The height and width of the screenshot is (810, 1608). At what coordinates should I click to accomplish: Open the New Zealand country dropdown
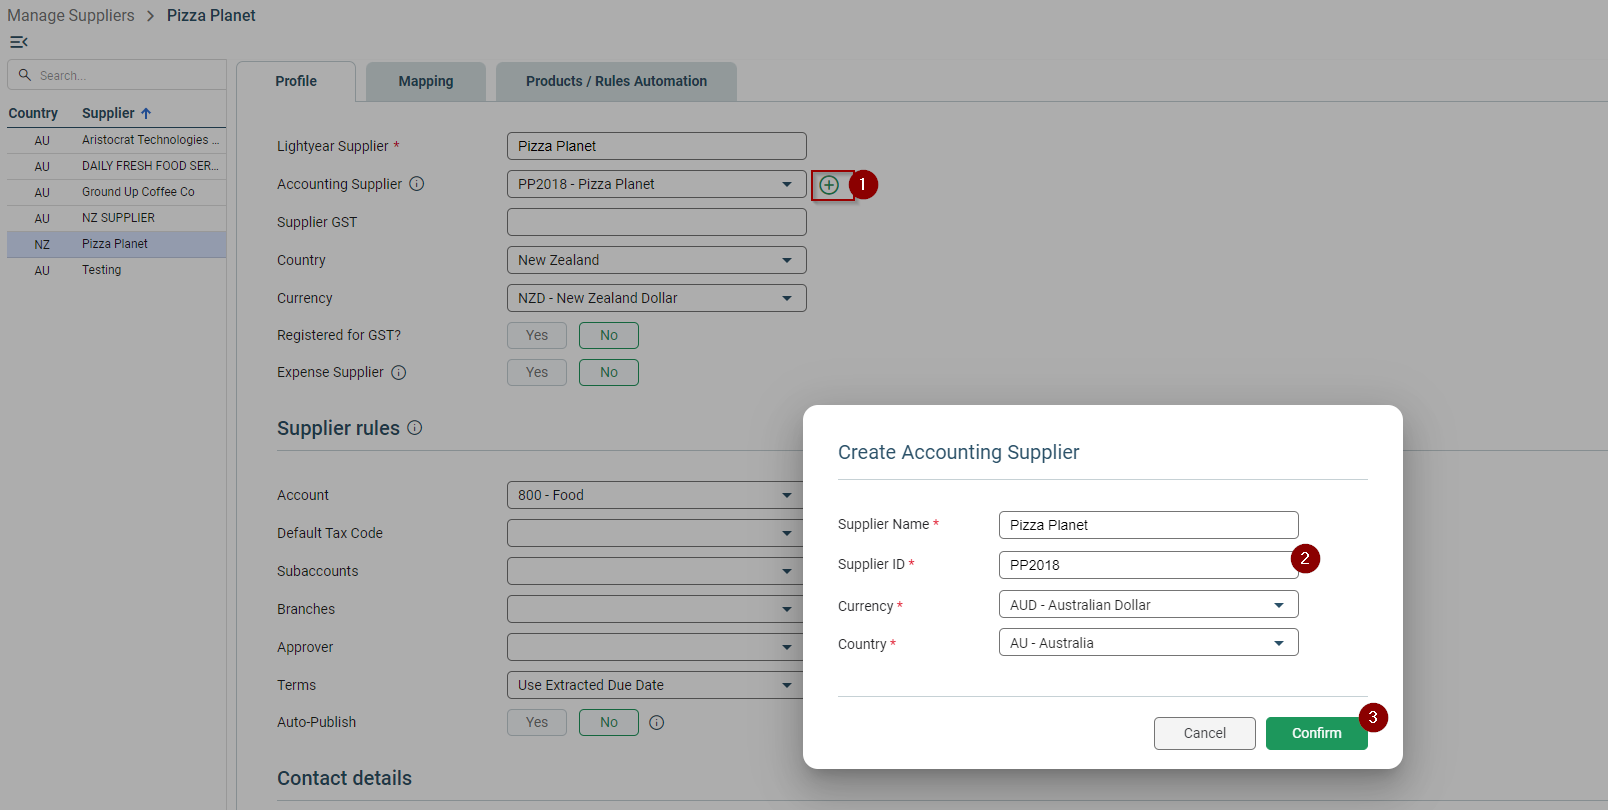657,260
